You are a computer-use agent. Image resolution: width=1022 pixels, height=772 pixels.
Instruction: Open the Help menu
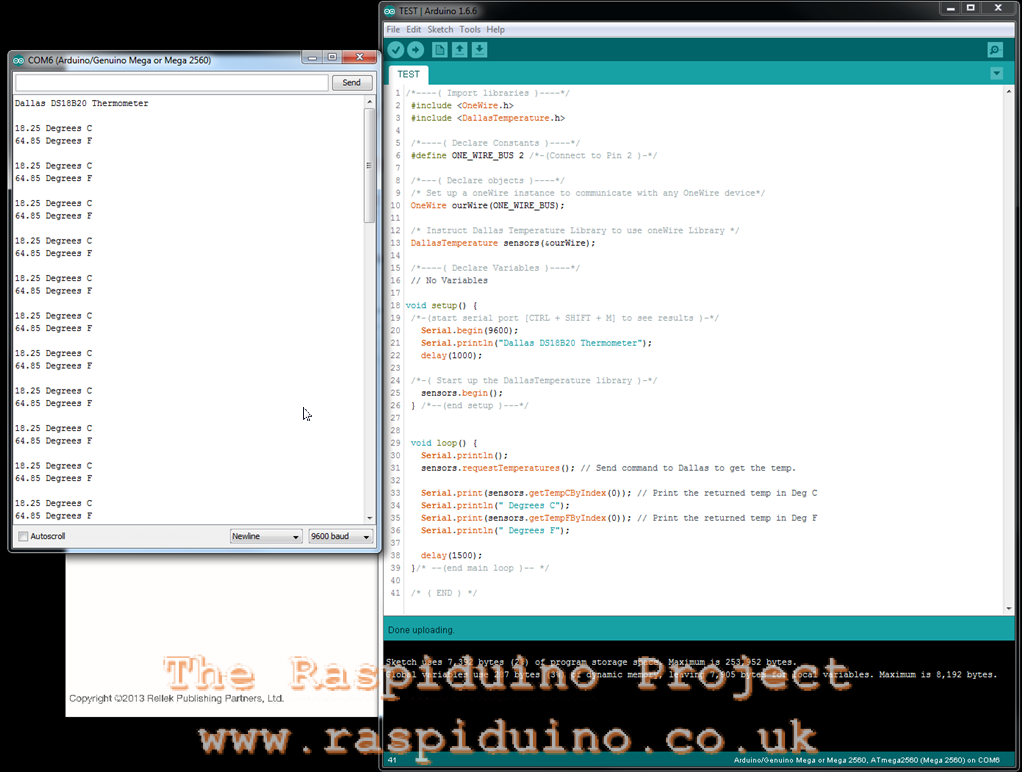[495, 29]
